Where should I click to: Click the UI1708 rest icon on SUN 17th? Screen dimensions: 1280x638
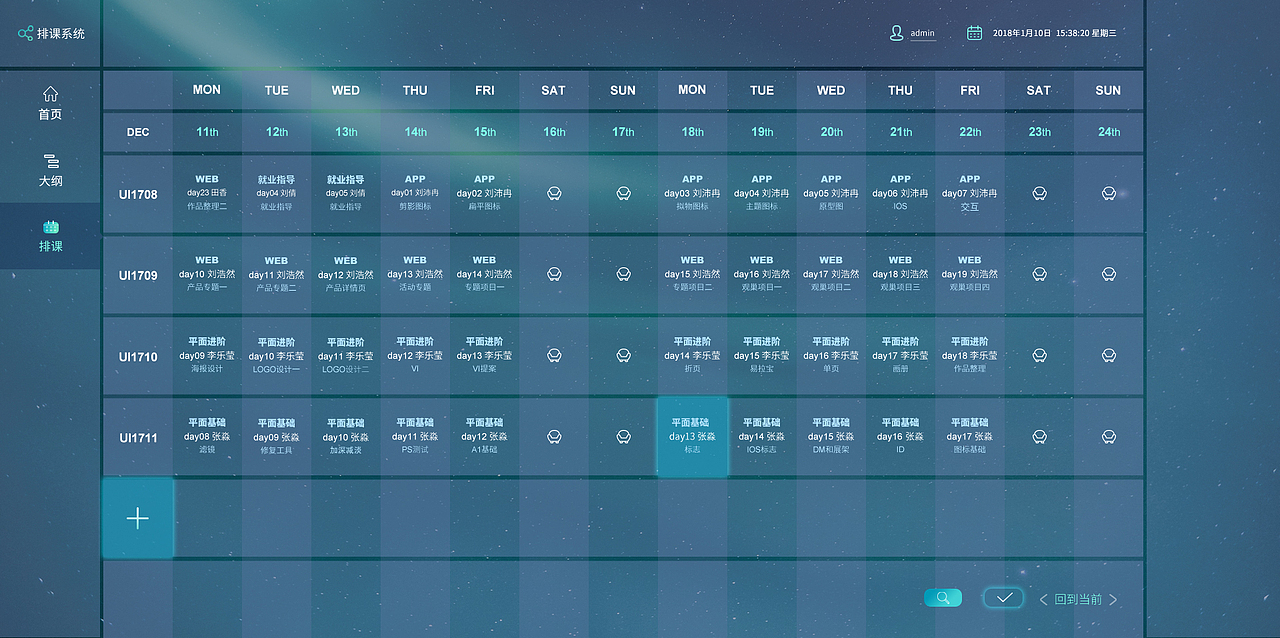623,193
